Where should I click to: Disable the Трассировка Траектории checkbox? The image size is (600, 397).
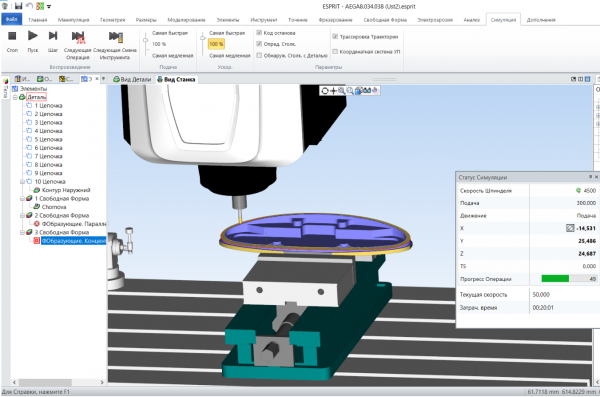pos(335,37)
